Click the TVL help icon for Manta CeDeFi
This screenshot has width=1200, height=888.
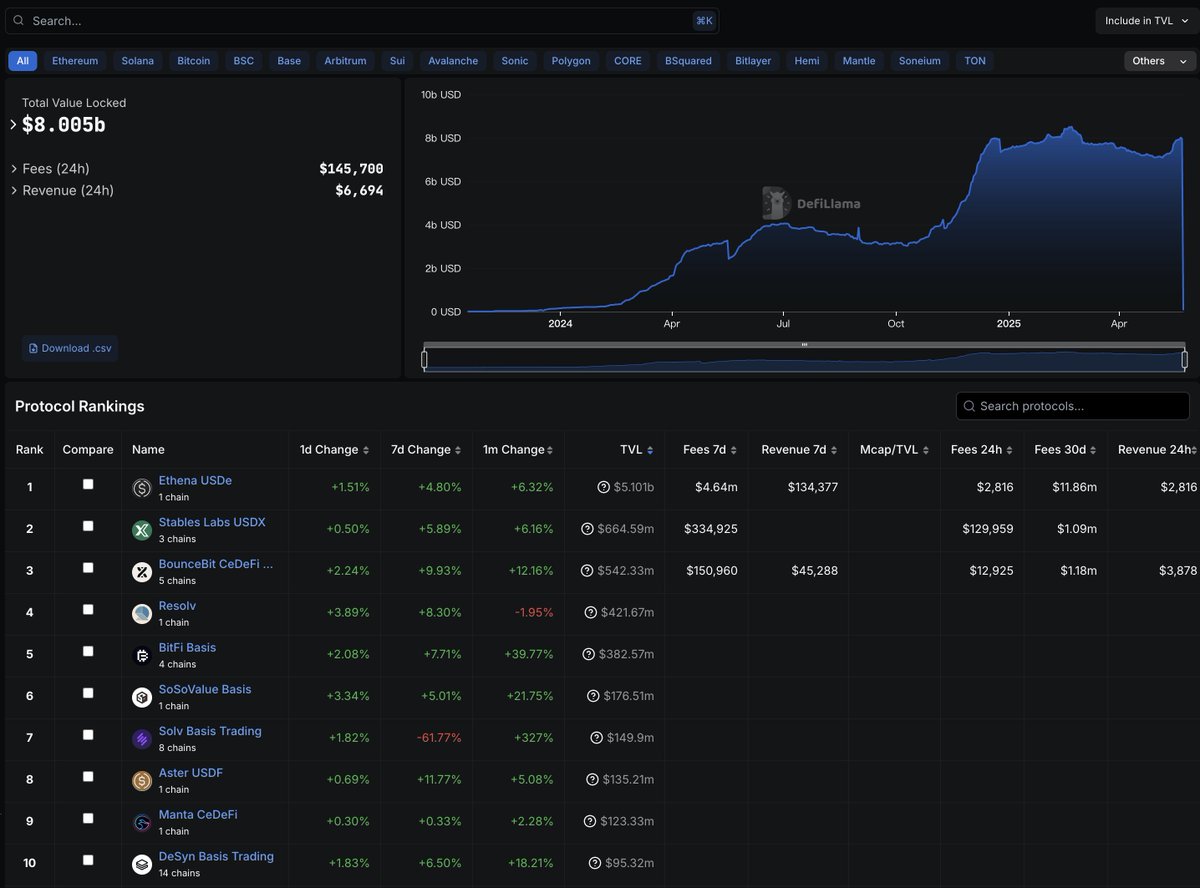pyautogui.click(x=589, y=821)
